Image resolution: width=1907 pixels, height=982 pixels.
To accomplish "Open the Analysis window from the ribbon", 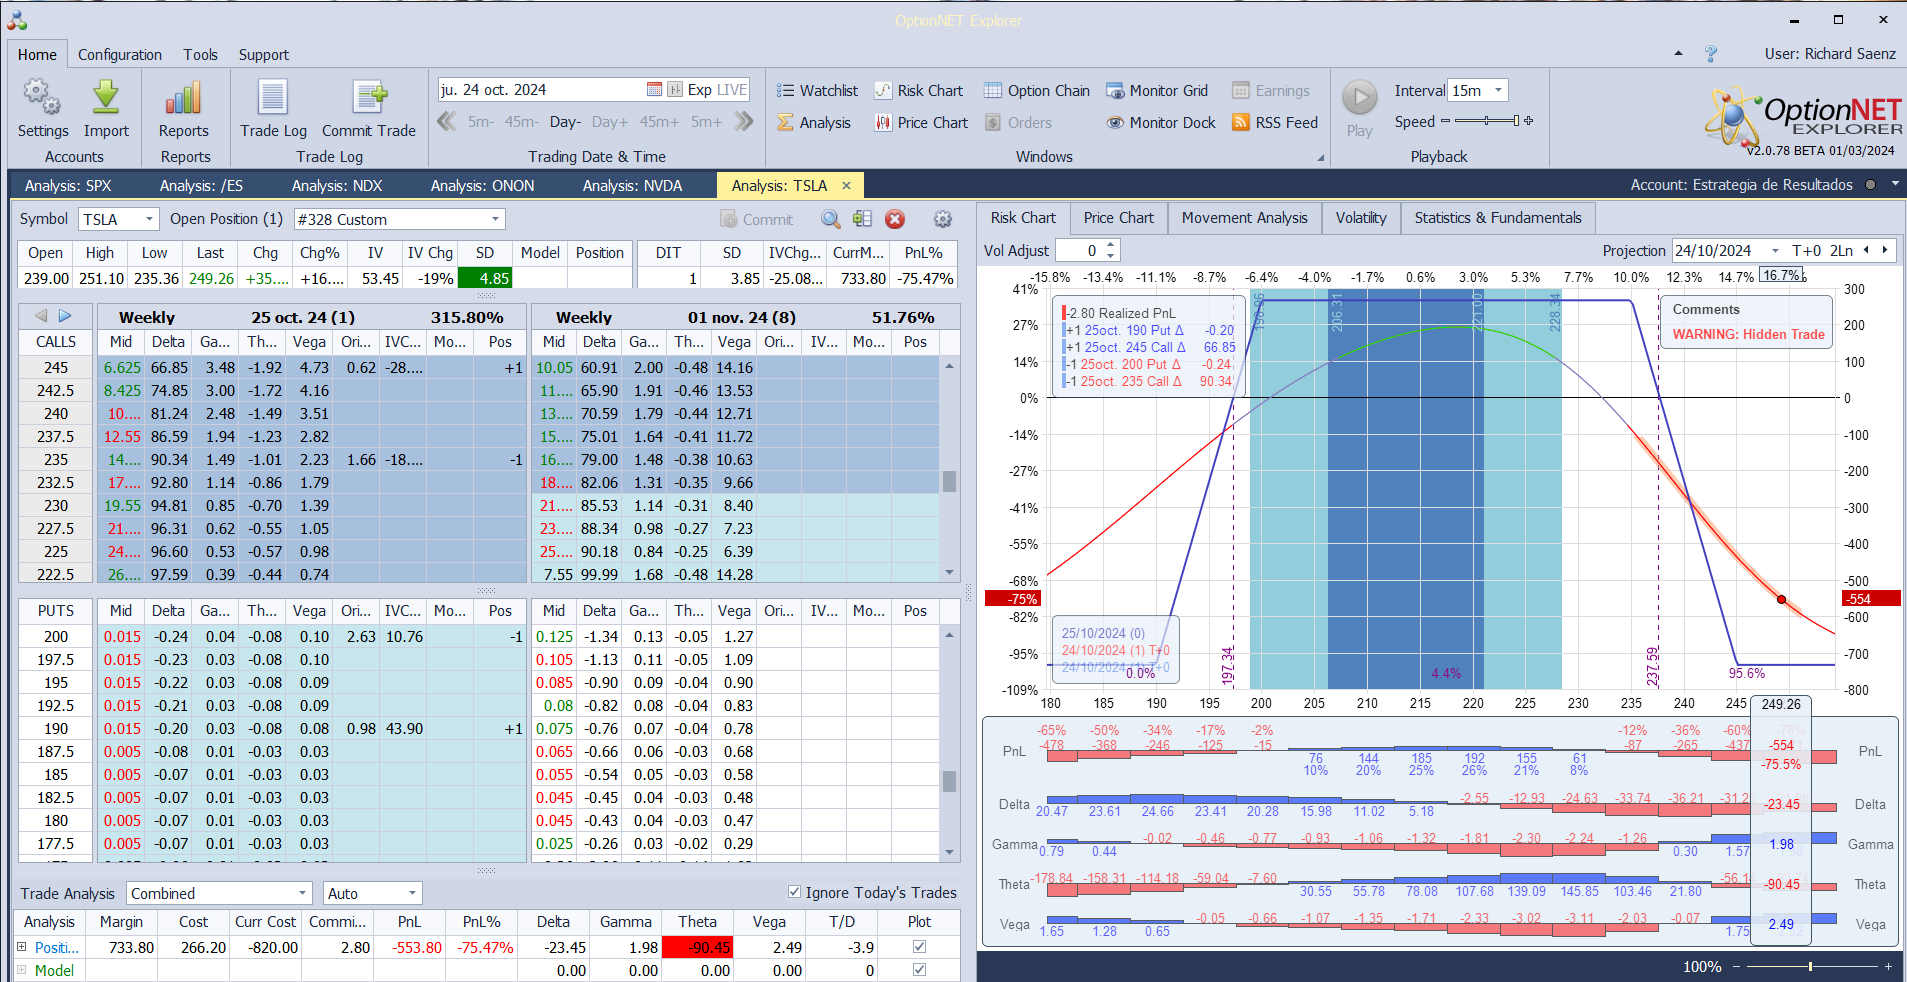I will (x=813, y=123).
